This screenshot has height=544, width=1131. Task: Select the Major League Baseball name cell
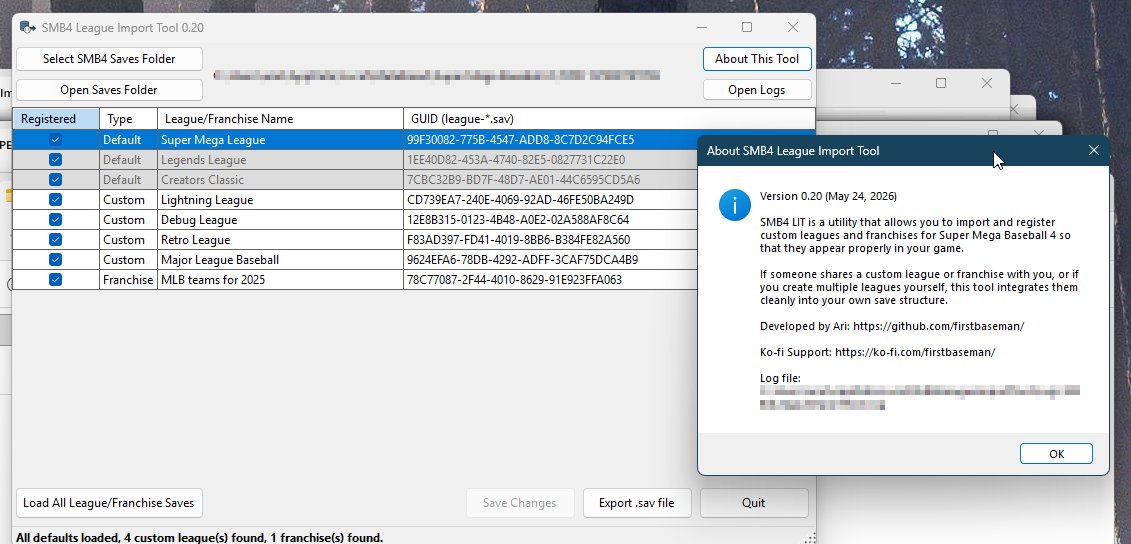pos(280,260)
